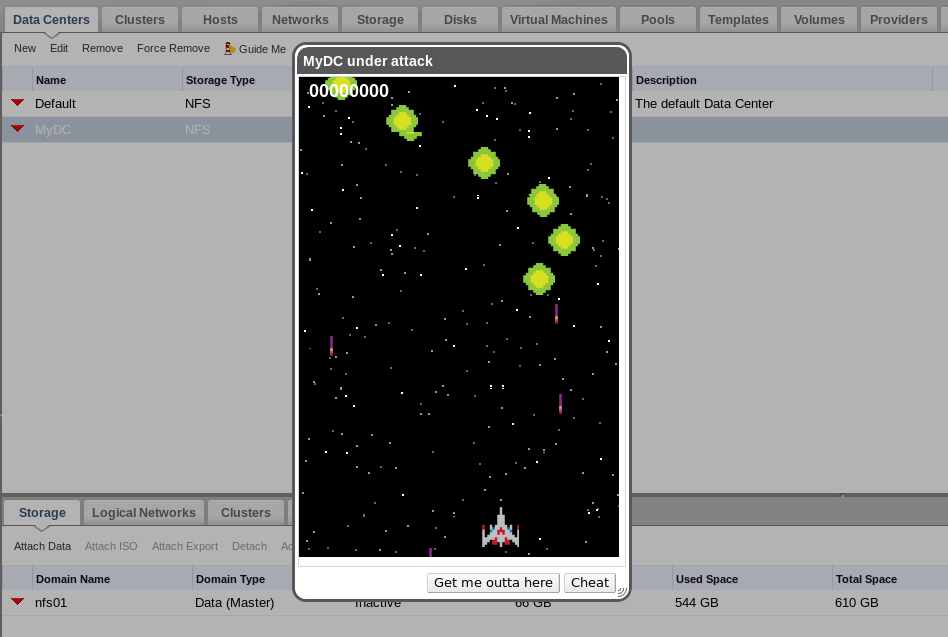
Task: Click the player spaceship in the game
Action: (x=500, y=529)
